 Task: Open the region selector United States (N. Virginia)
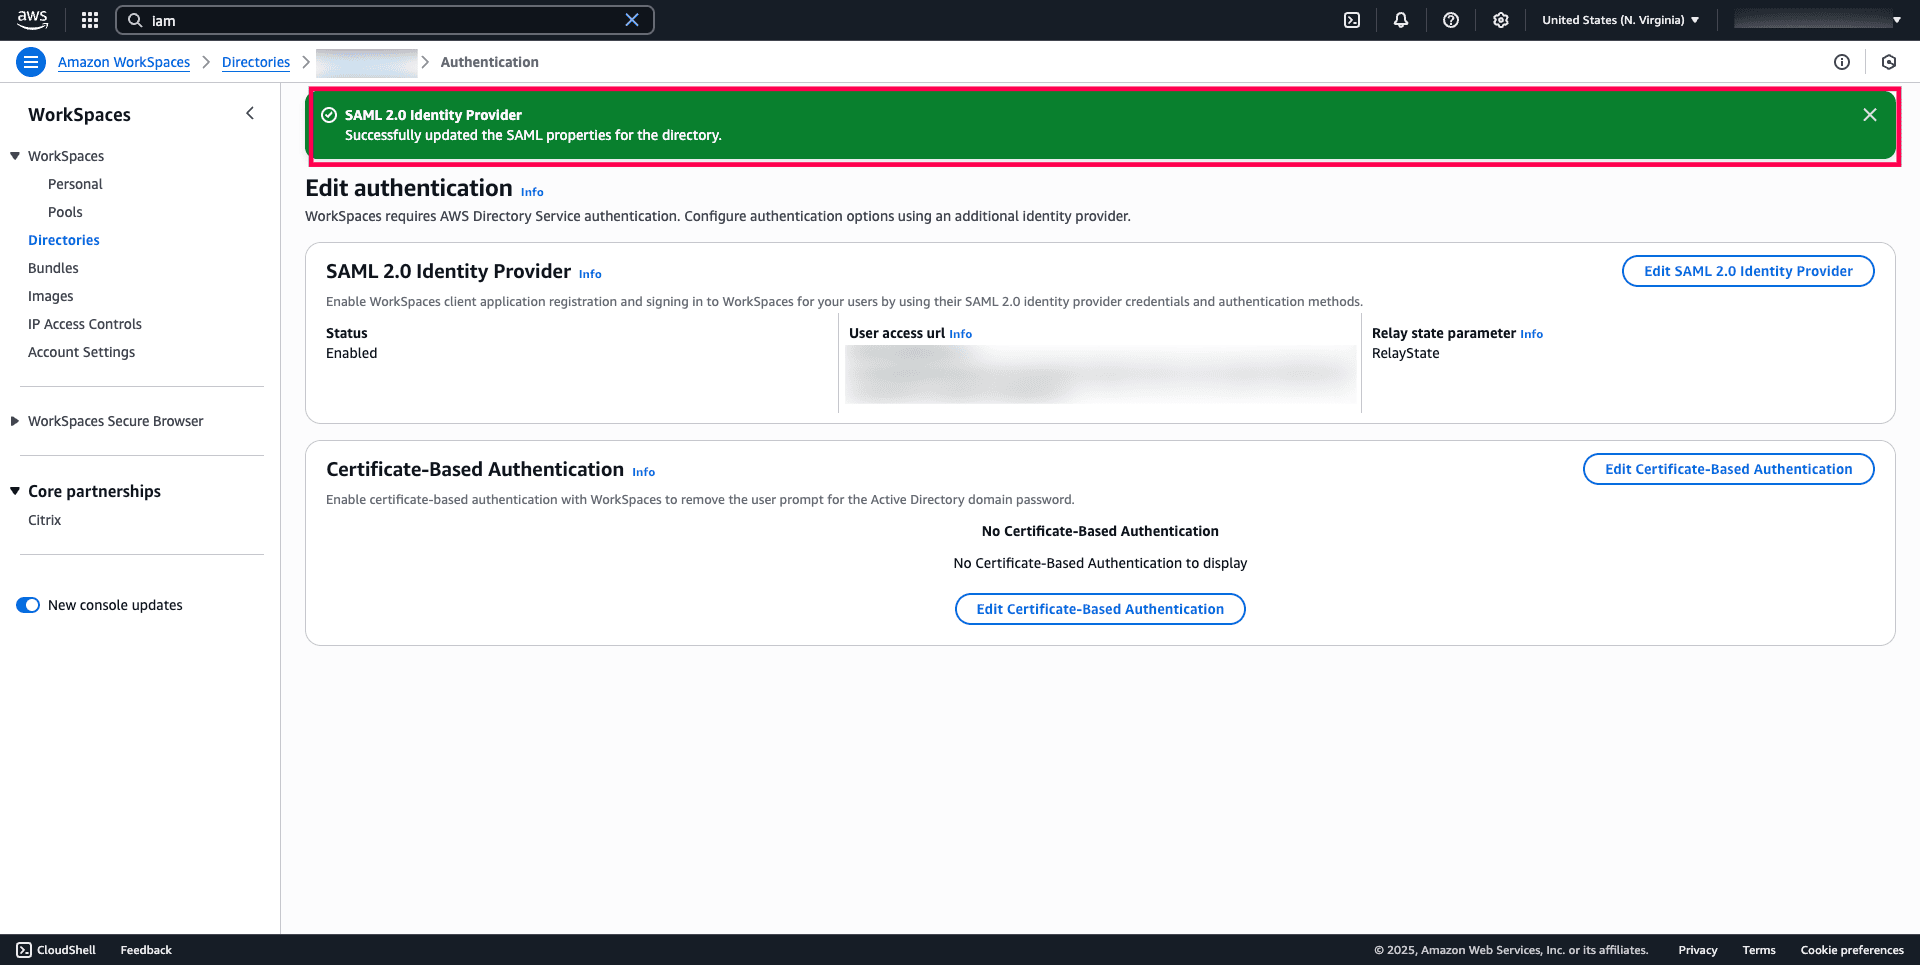coord(1620,20)
